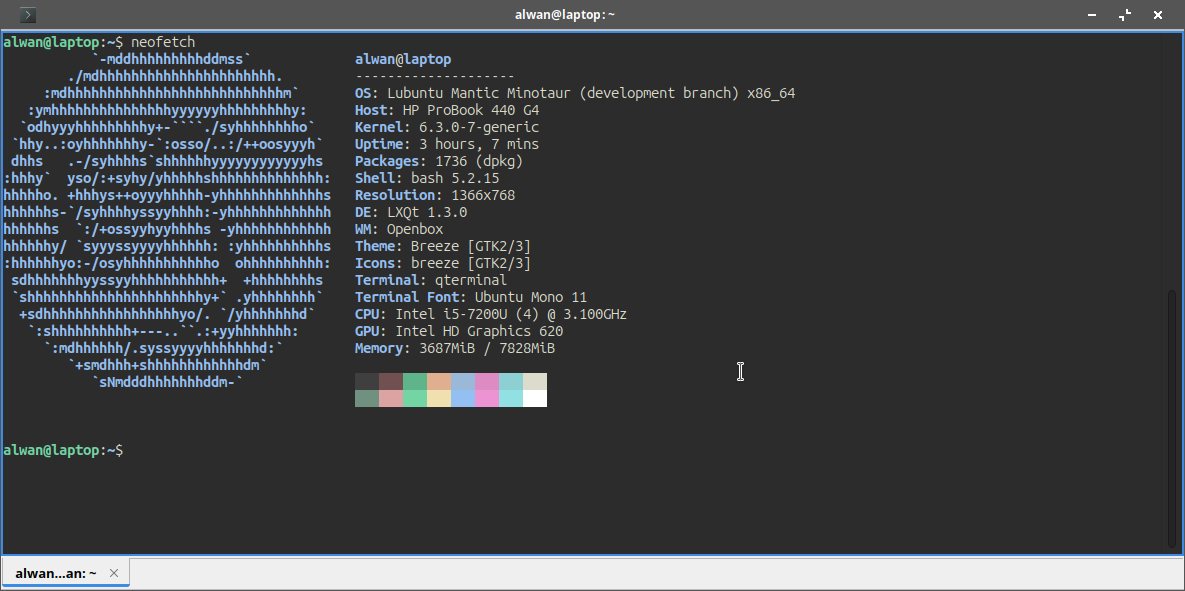
Task: Click the Icons value breeze [GTK2/3]
Action: [471, 263]
